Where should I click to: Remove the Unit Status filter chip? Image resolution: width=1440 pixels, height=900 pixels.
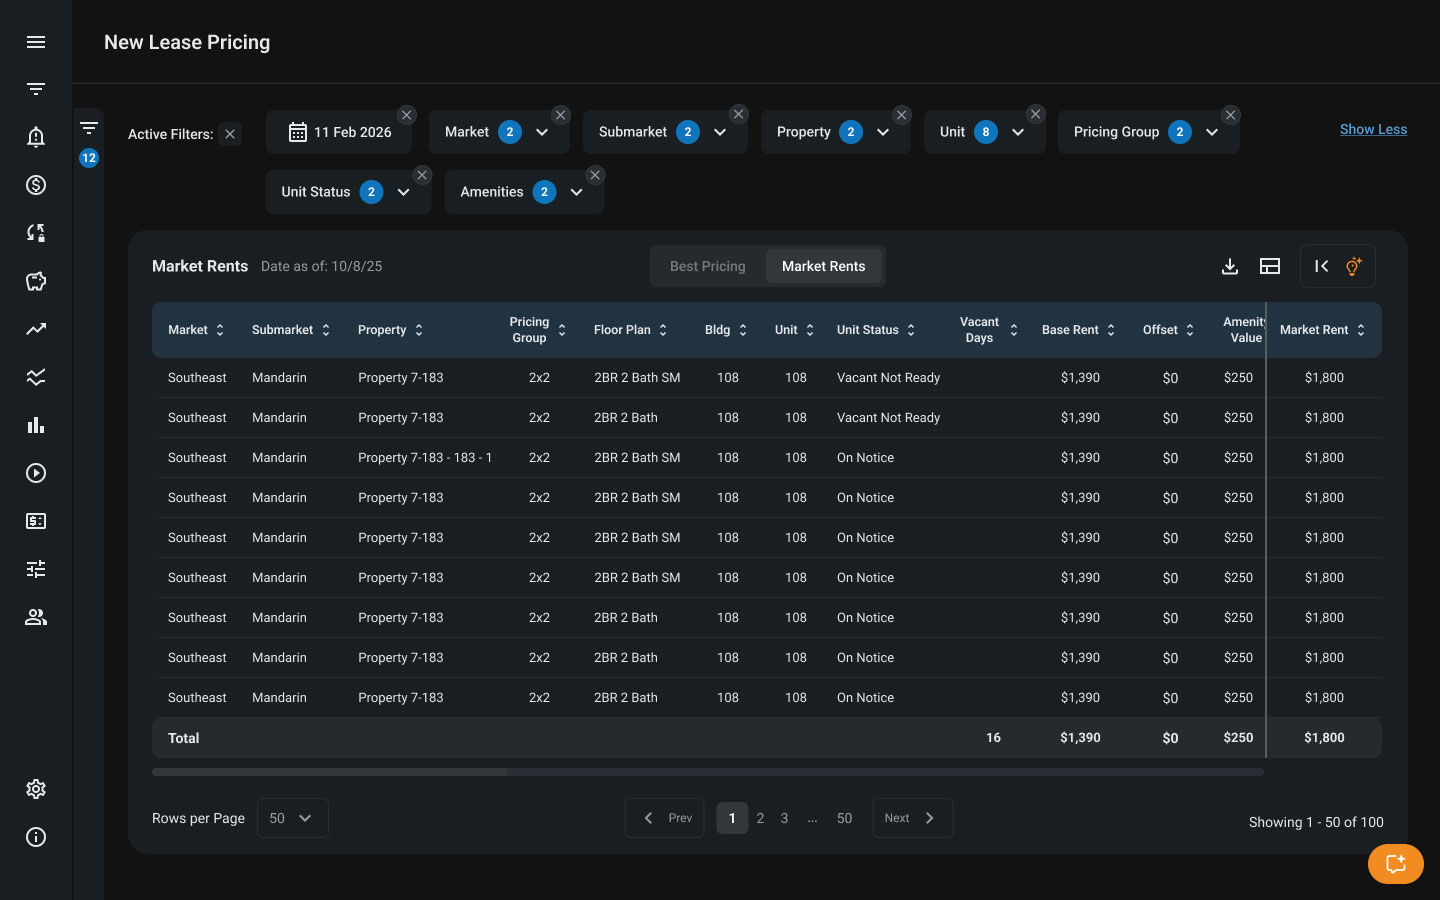(x=422, y=175)
